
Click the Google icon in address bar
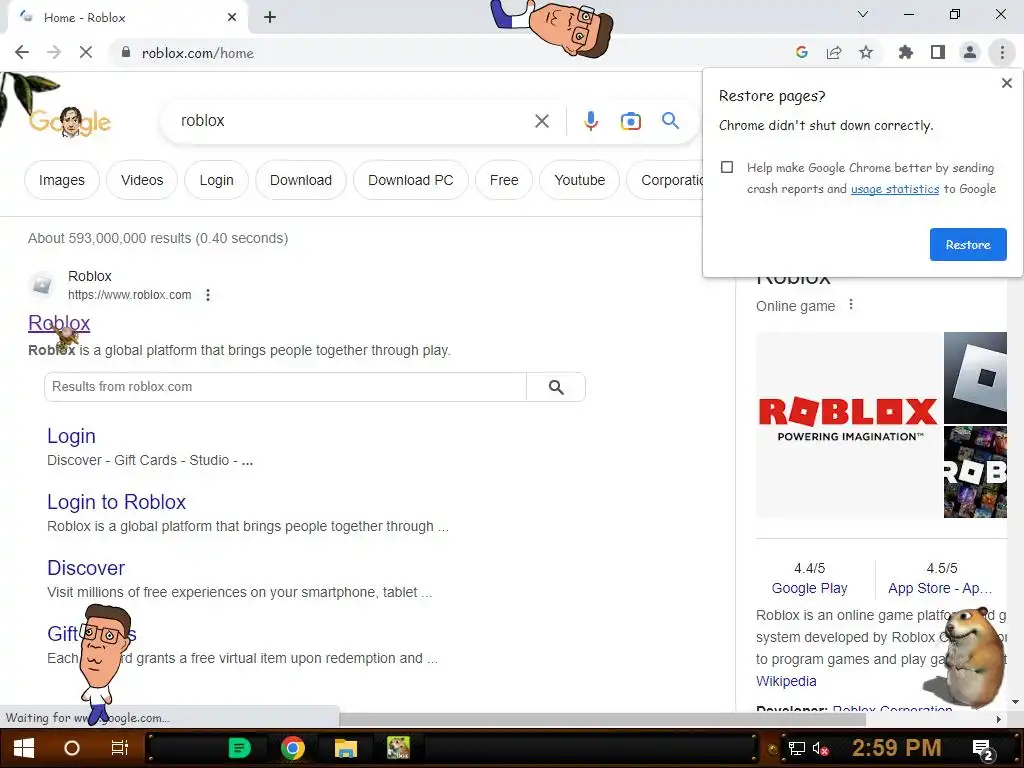pyautogui.click(x=802, y=52)
